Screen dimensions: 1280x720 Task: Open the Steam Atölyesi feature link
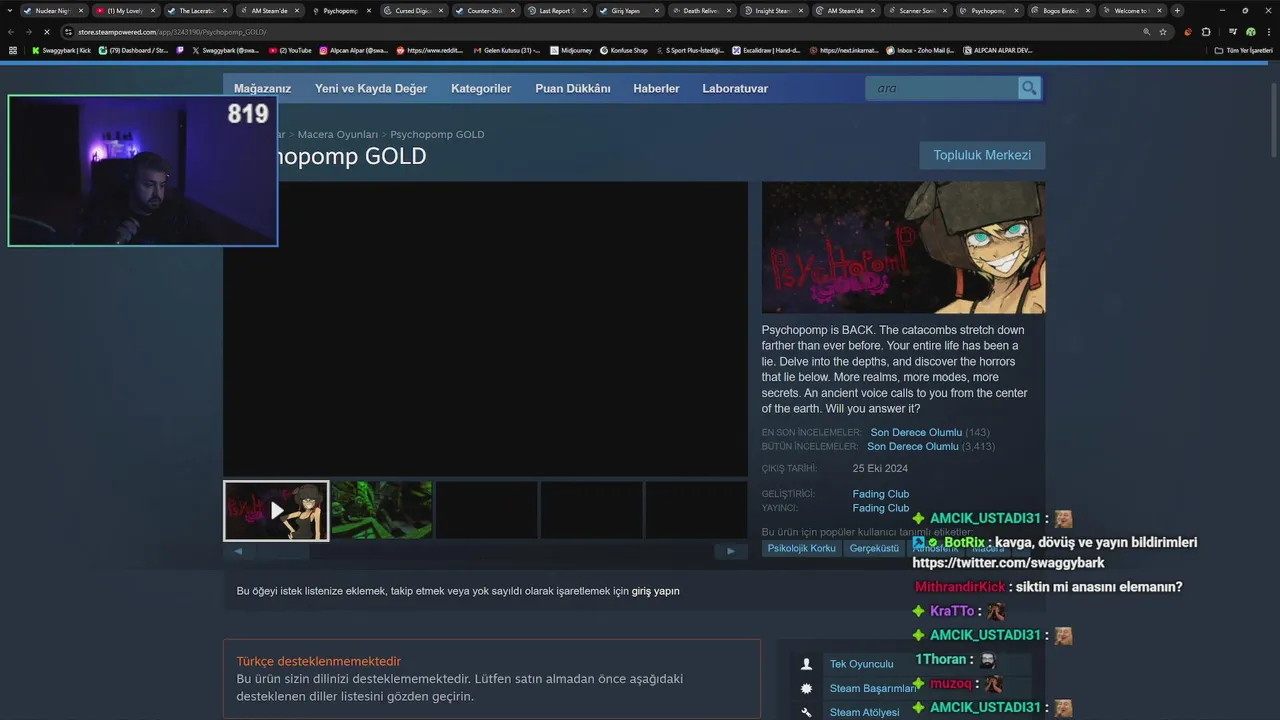(864, 712)
